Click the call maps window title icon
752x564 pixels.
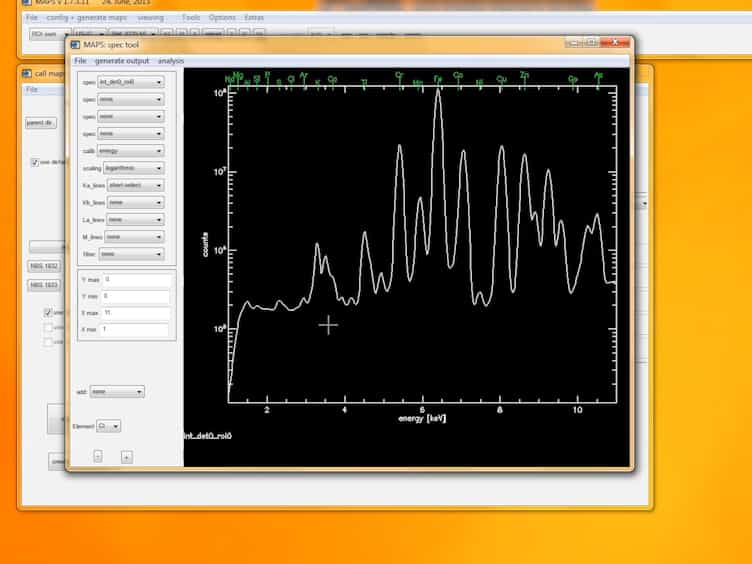tap(27, 73)
